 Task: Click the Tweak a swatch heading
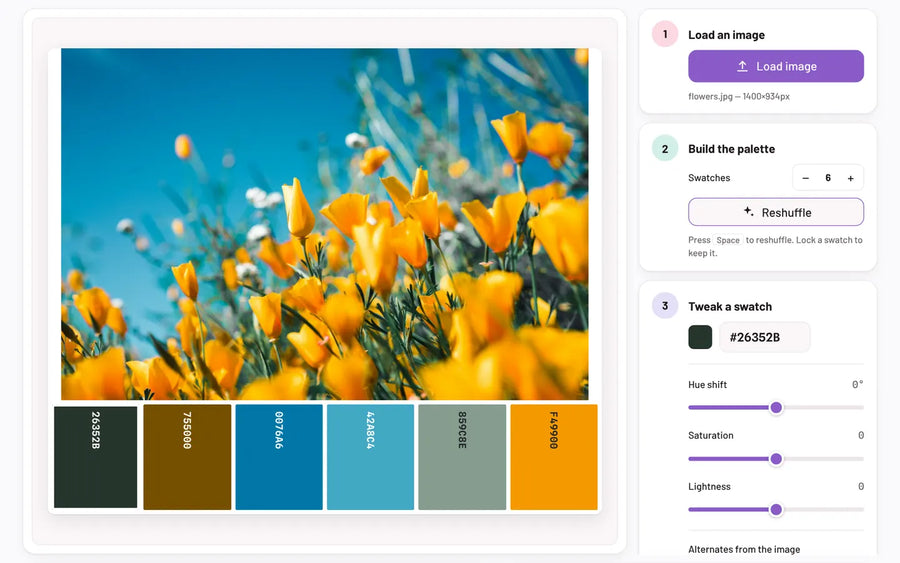tap(730, 306)
